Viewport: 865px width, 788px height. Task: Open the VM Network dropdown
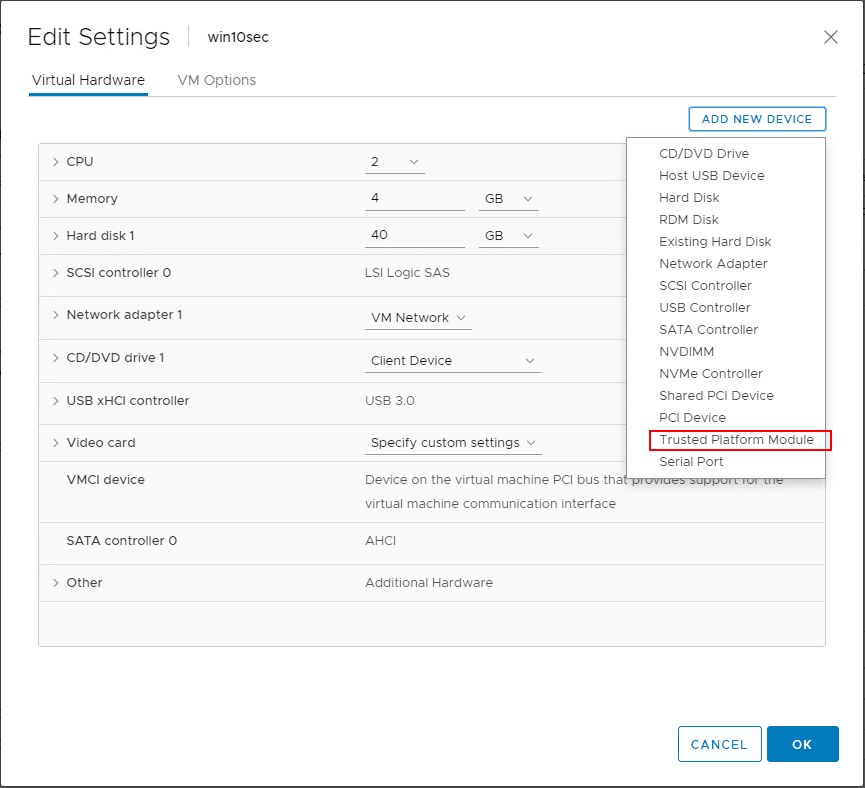click(418, 318)
